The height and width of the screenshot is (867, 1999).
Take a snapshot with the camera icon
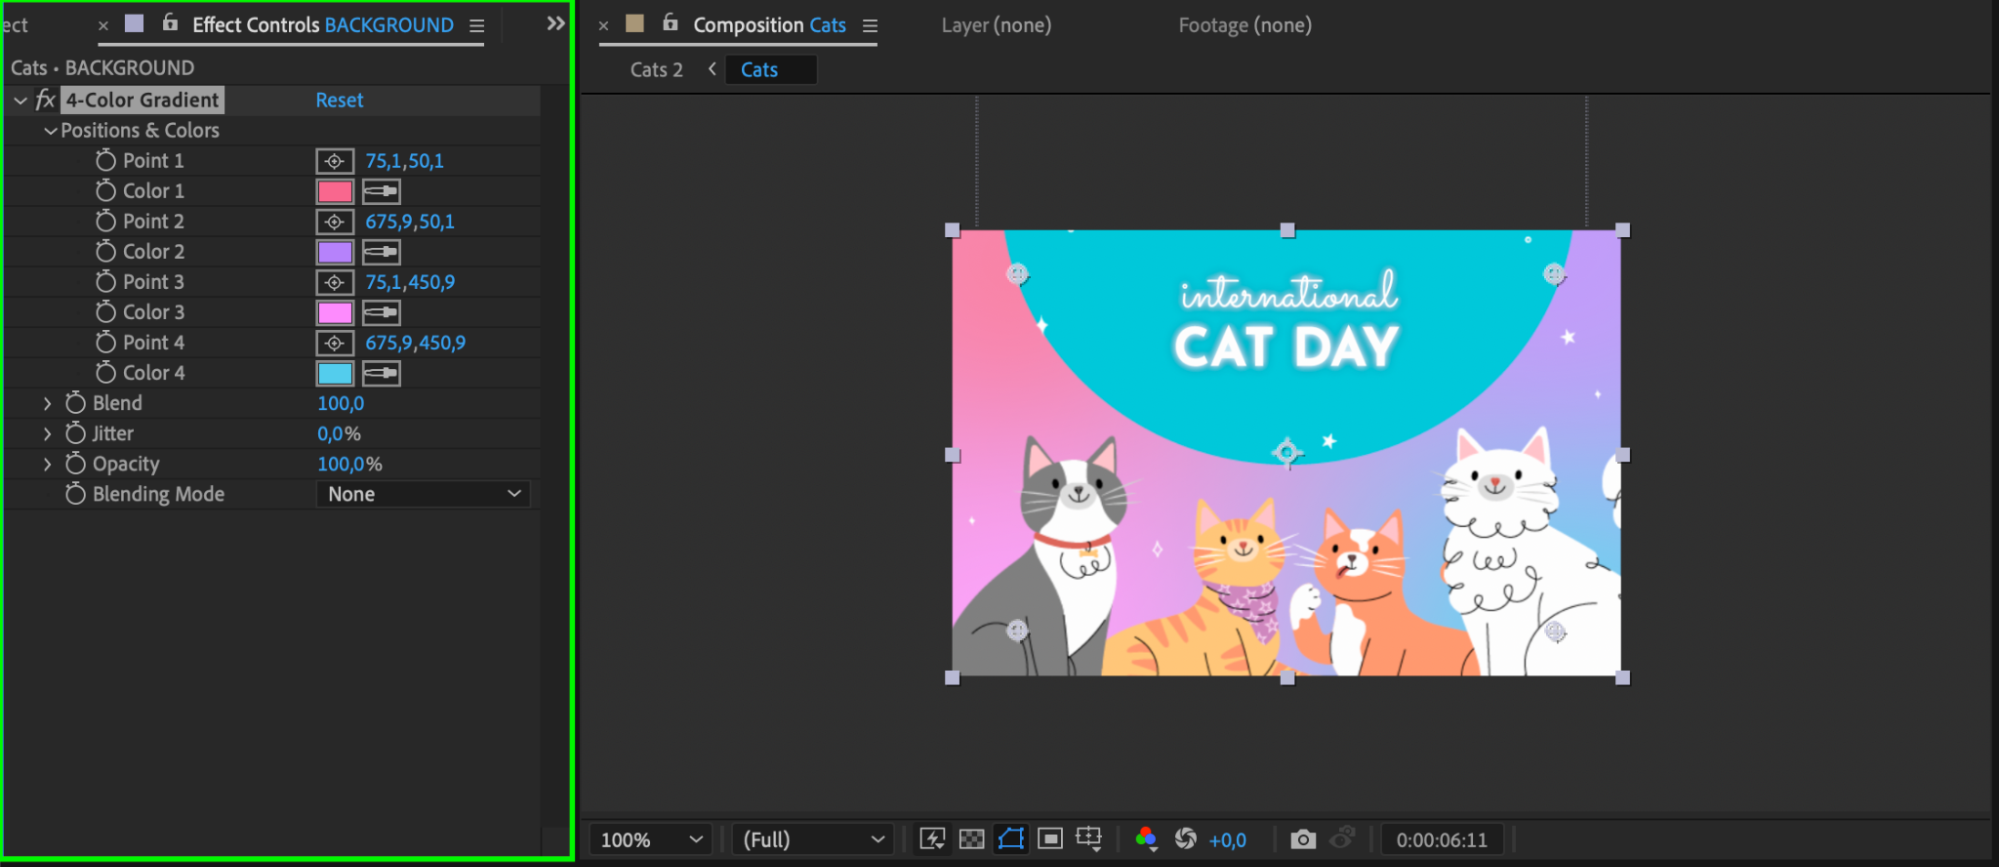click(1302, 839)
